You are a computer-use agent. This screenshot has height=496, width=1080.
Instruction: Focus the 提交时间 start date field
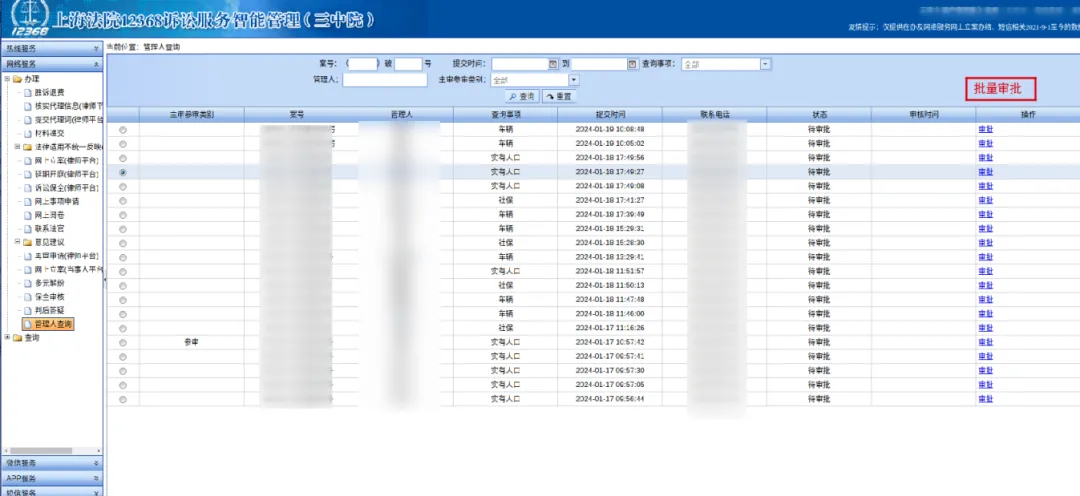520,64
